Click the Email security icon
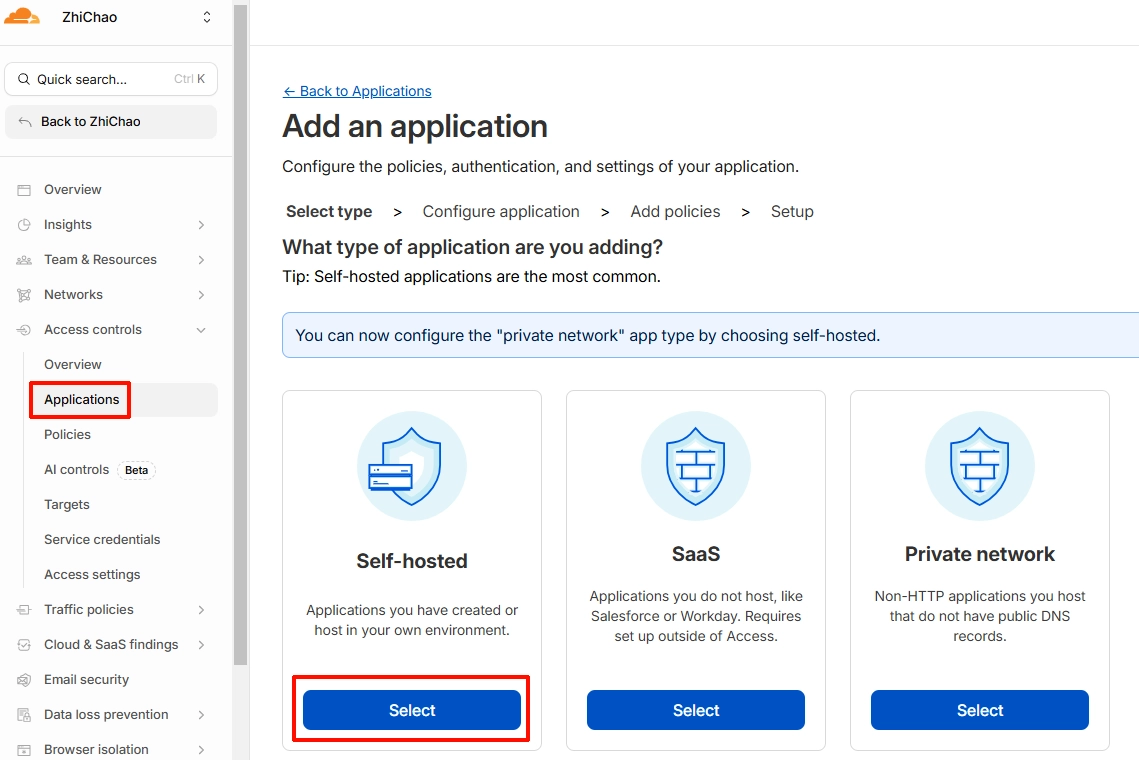Screen dimensions: 1139x760 [x=24, y=680]
